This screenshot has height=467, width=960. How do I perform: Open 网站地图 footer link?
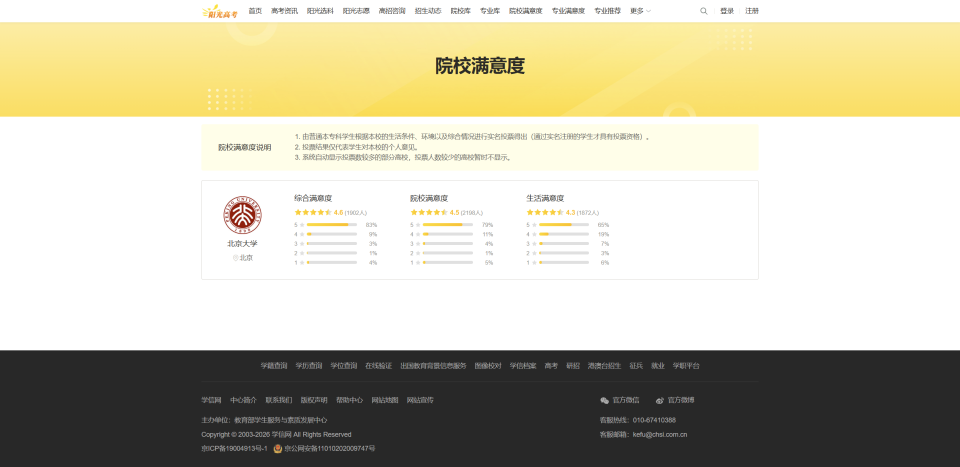[385, 400]
